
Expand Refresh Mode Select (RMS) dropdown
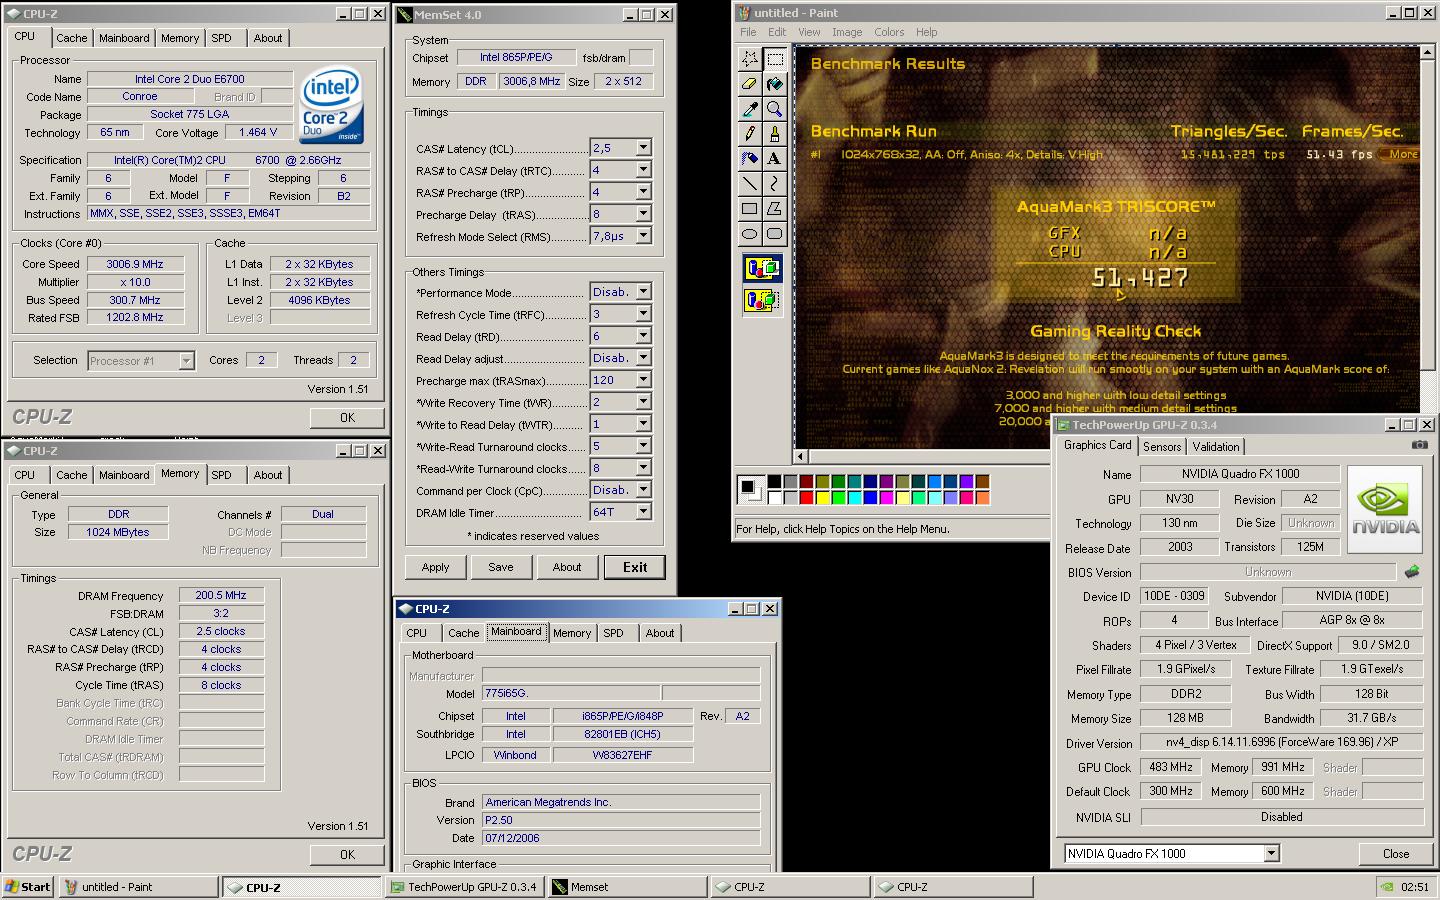(x=643, y=236)
